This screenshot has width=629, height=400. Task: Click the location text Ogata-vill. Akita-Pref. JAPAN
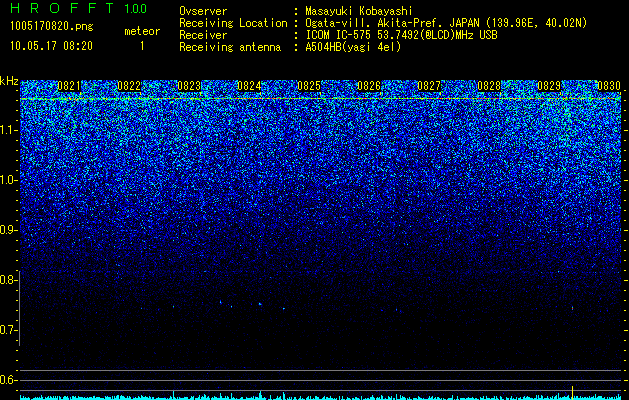coord(391,23)
